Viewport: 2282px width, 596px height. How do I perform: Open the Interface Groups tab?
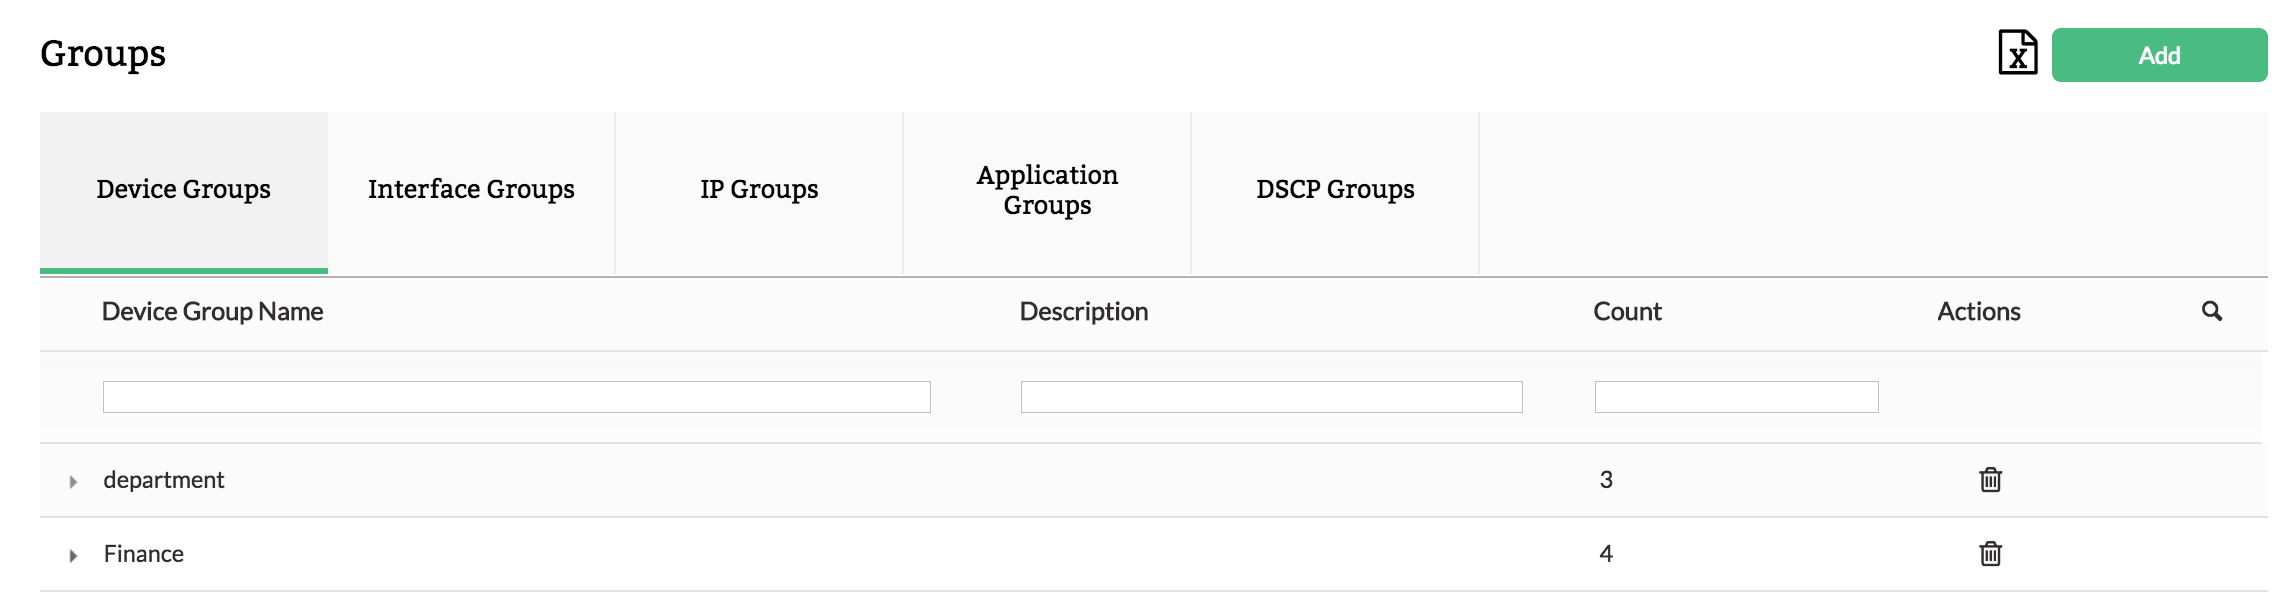point(471,190)
